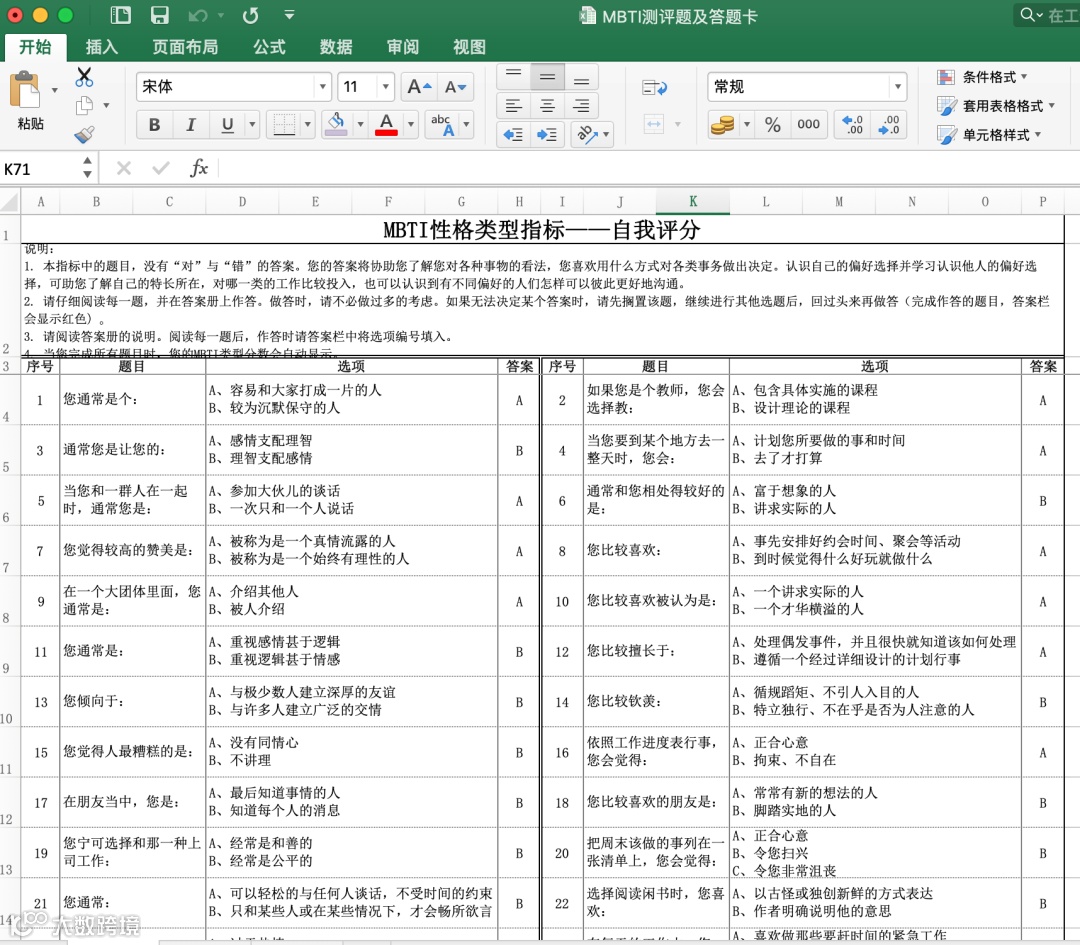
Task: Open the sidebar layout icon in title bar
Action: tap(121, 14)
